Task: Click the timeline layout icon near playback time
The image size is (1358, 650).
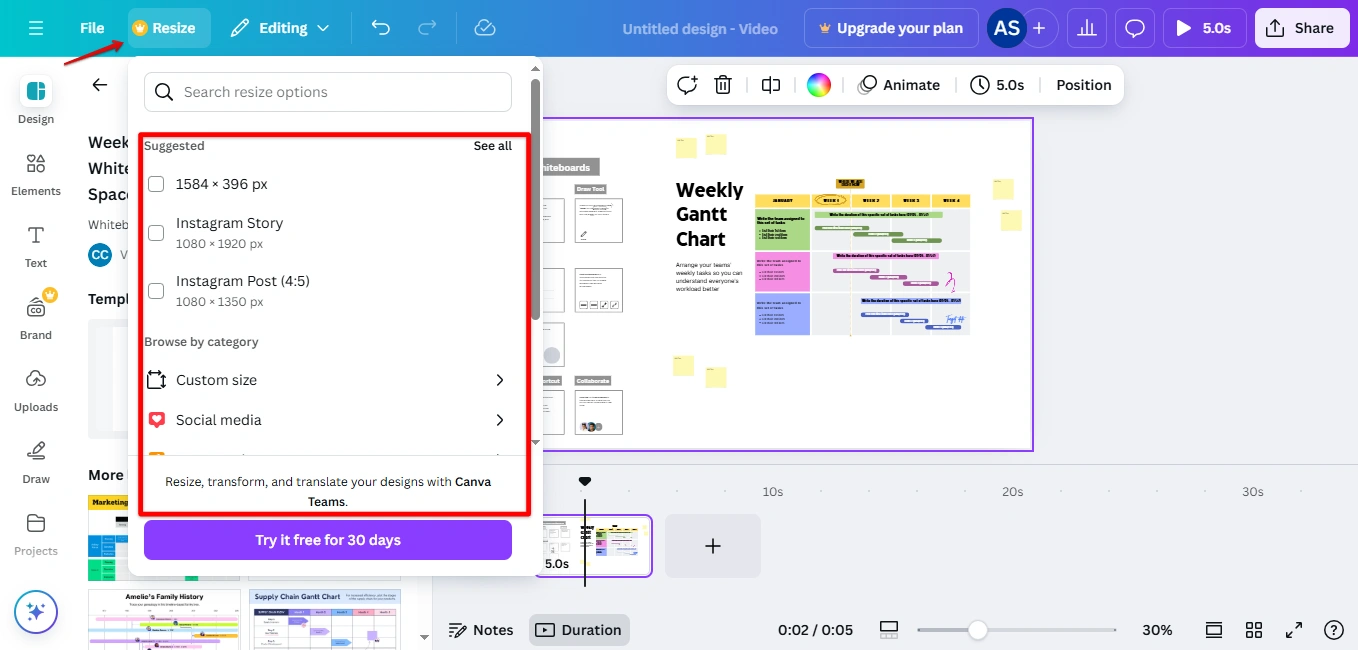Action: tap(888, 630)
